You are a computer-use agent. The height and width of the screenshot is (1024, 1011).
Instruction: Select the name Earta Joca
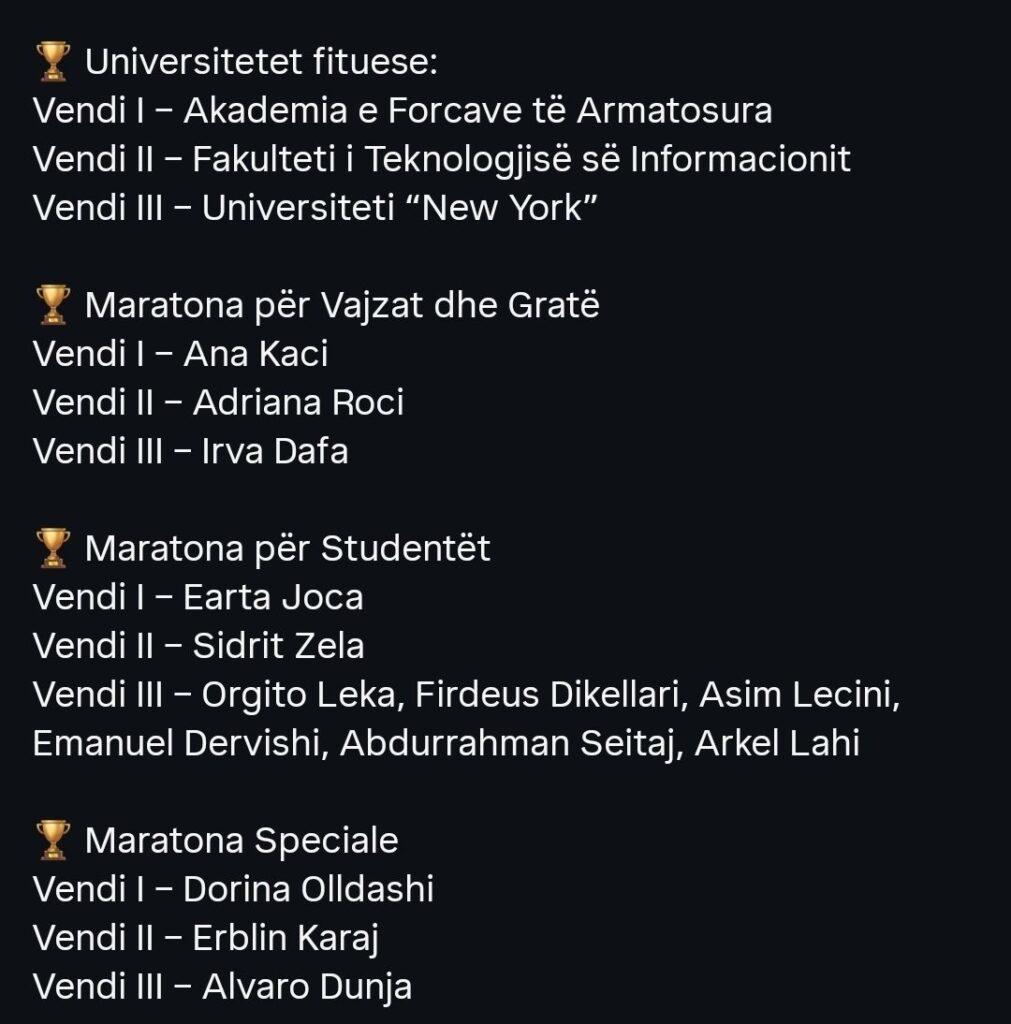[273, 597]
